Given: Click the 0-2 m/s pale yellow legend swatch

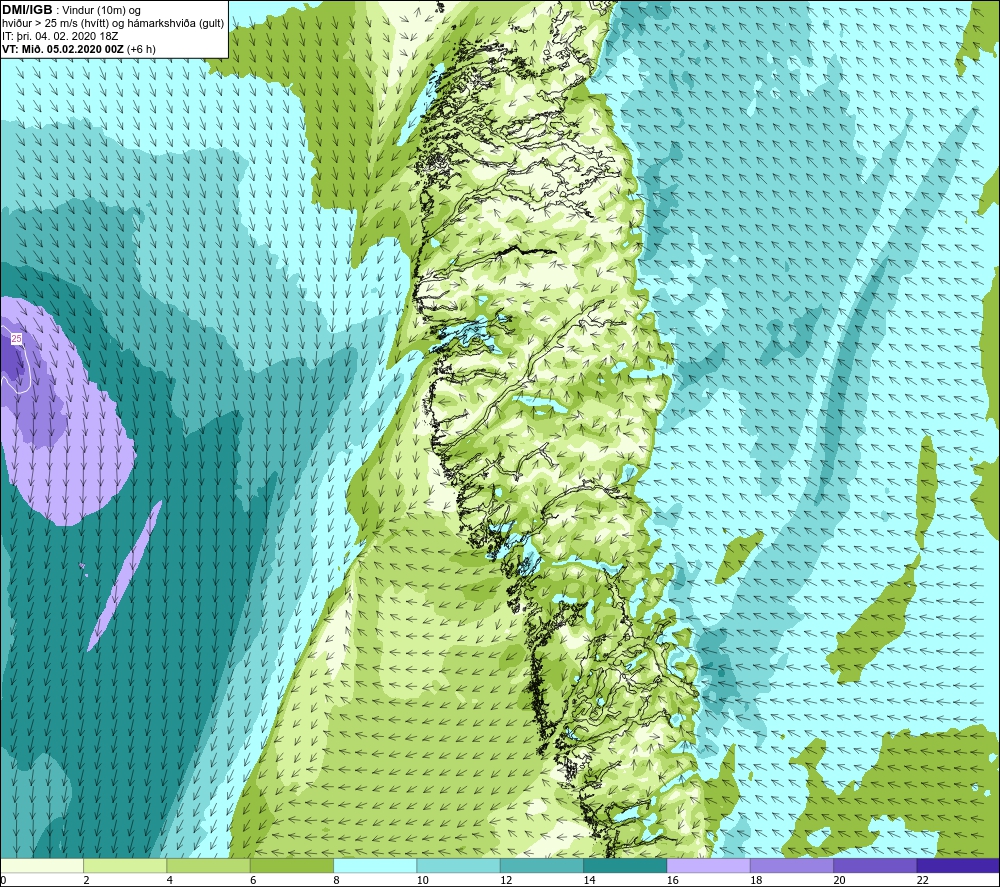Looking at the screenshot, I should pos(42,865).
